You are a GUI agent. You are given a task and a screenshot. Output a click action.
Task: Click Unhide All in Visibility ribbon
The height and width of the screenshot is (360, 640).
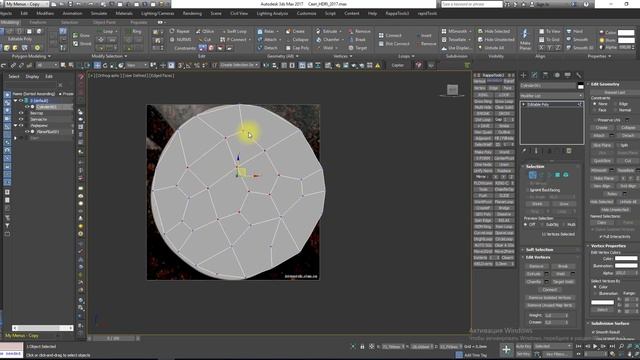[x=491, y=48]
